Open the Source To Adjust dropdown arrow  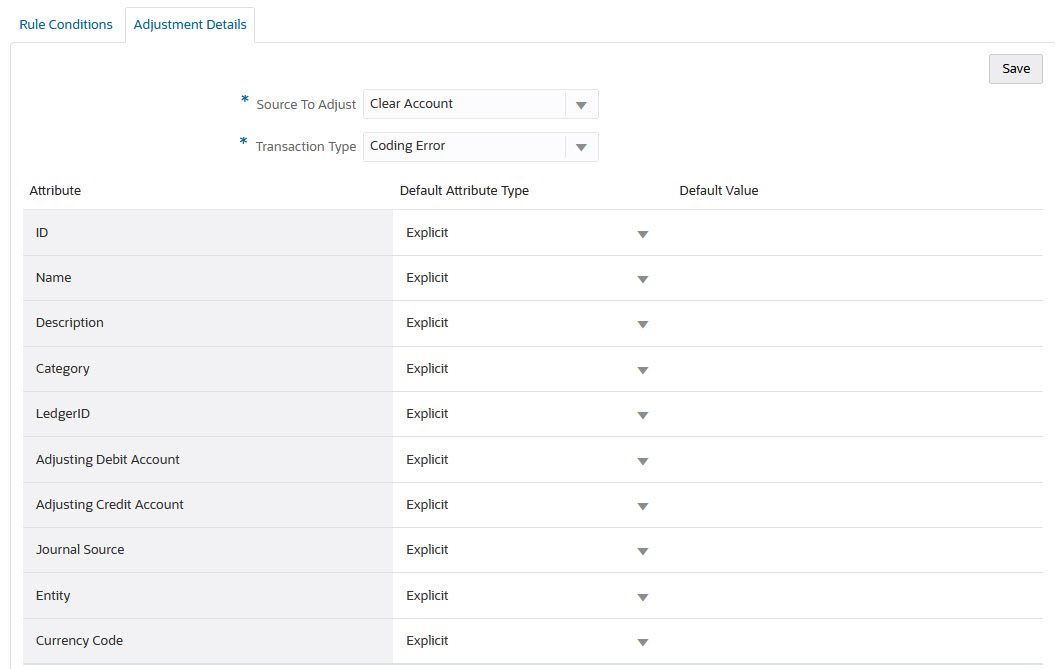coord(581,105)
